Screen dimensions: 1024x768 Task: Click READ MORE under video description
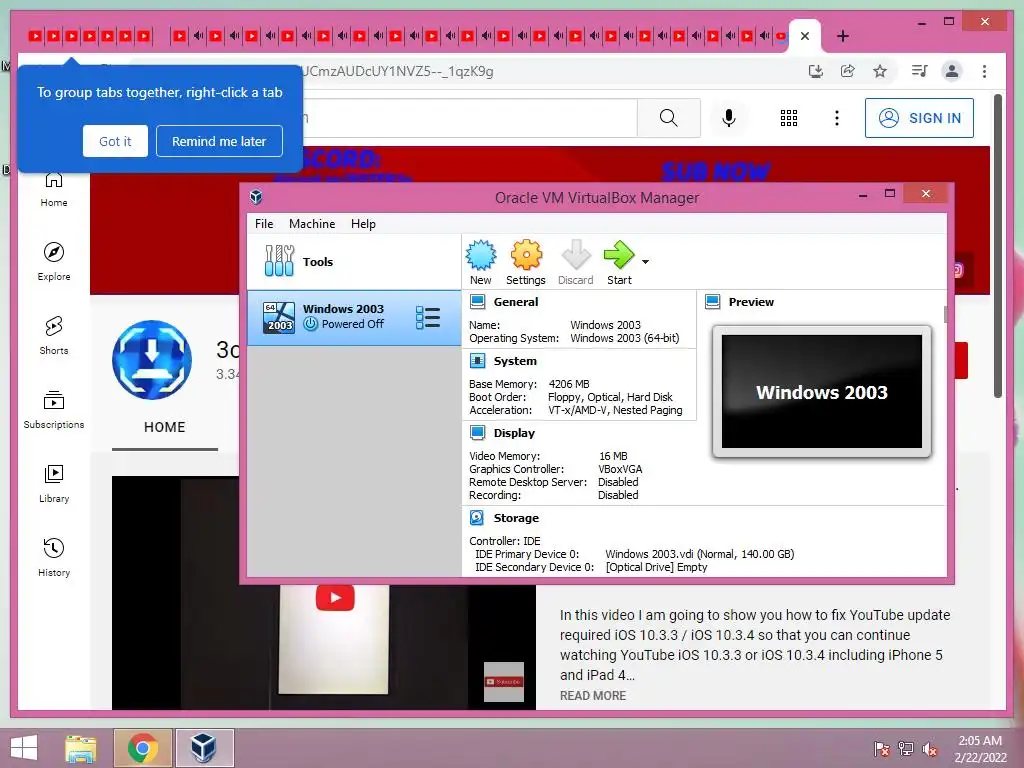[x=592, y=696]
